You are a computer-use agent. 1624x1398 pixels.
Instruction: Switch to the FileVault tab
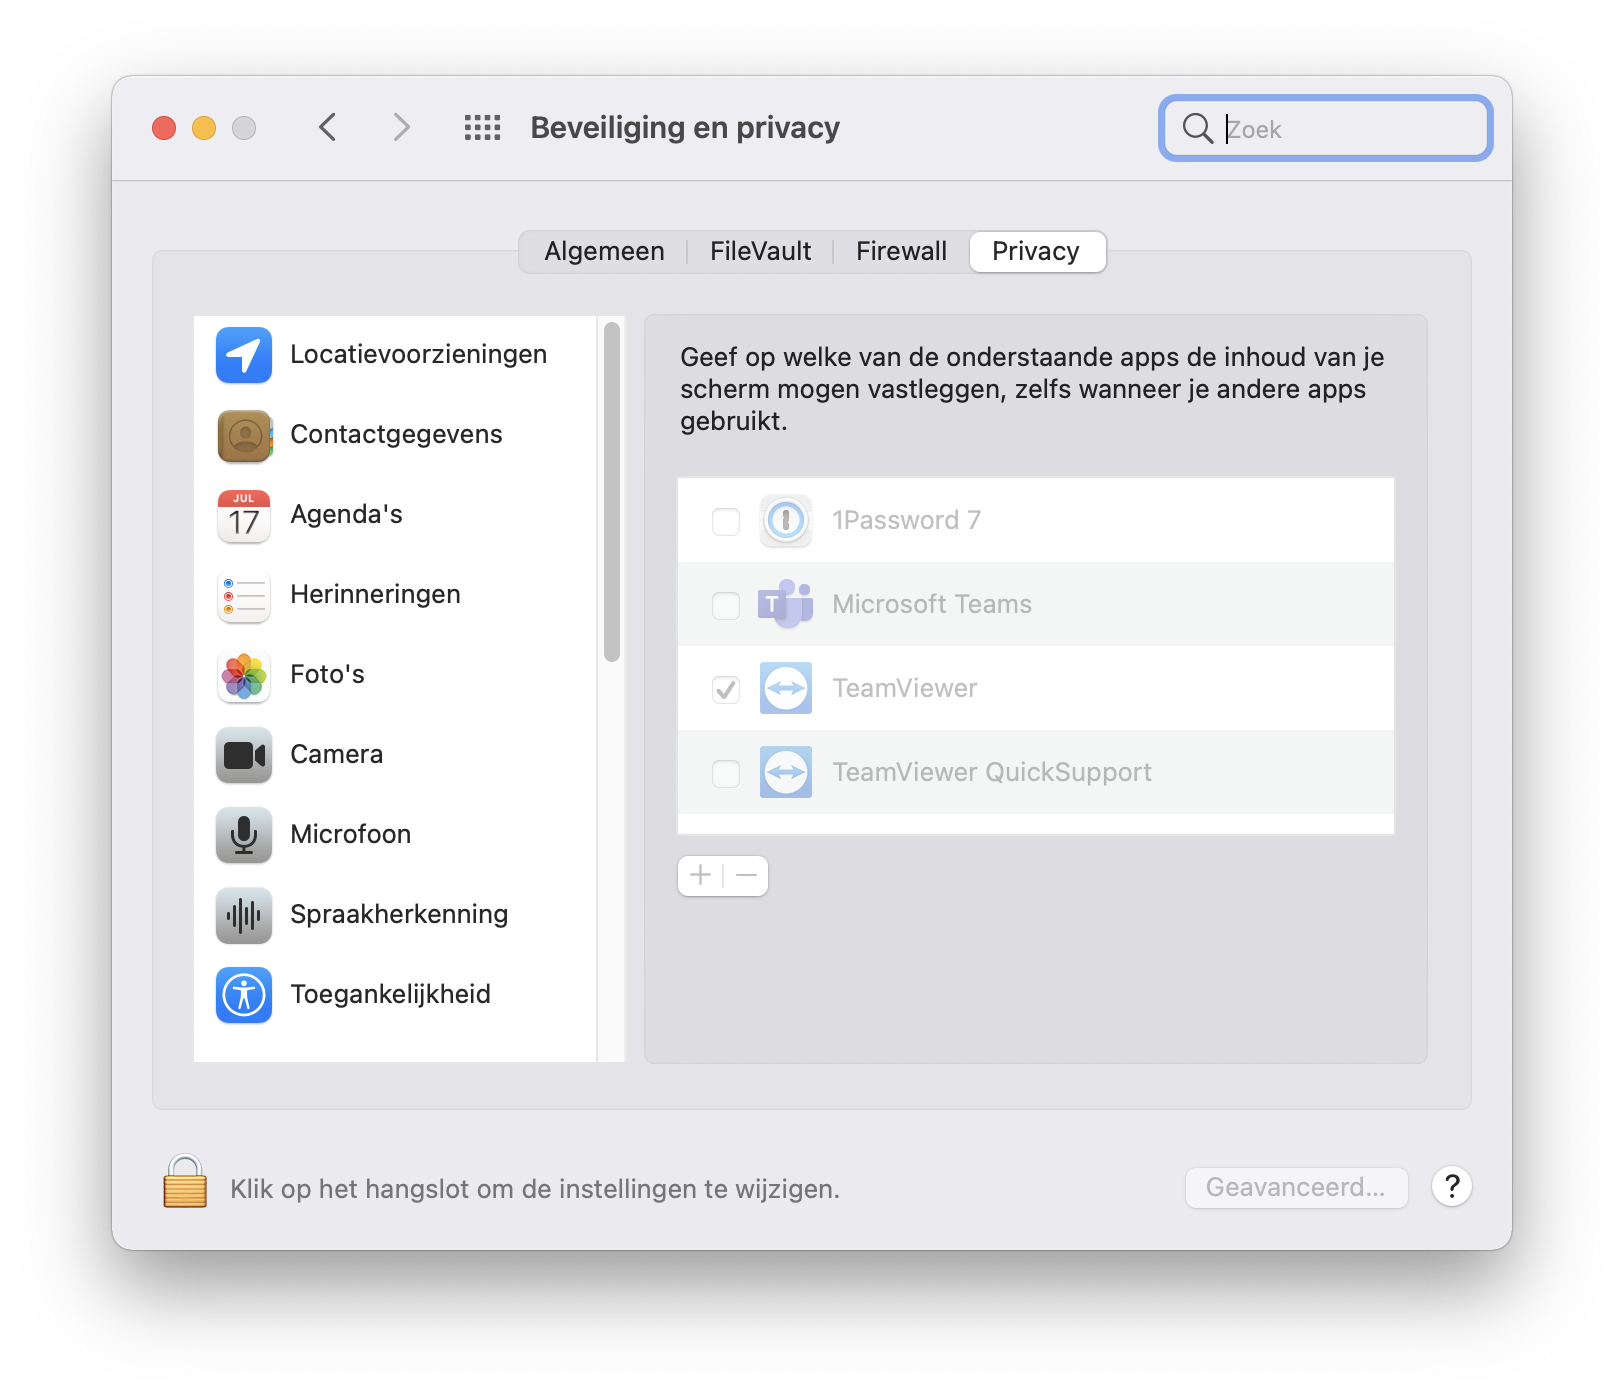760,251
